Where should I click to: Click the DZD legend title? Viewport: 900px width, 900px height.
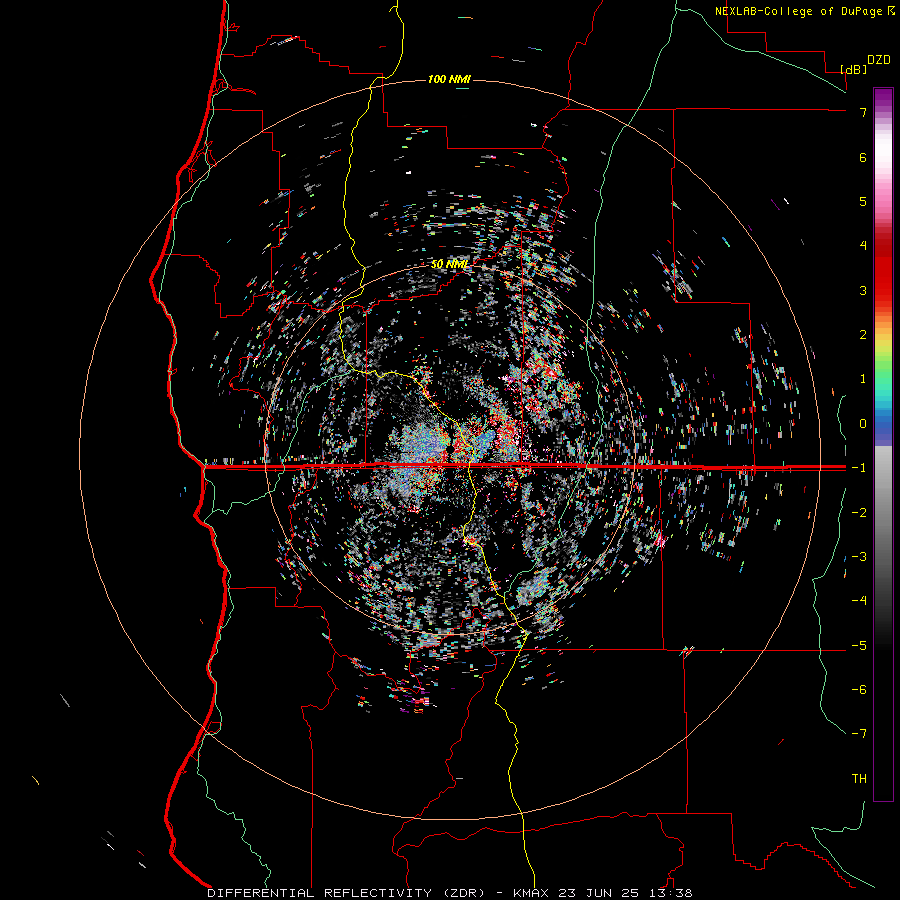[879, 60]
